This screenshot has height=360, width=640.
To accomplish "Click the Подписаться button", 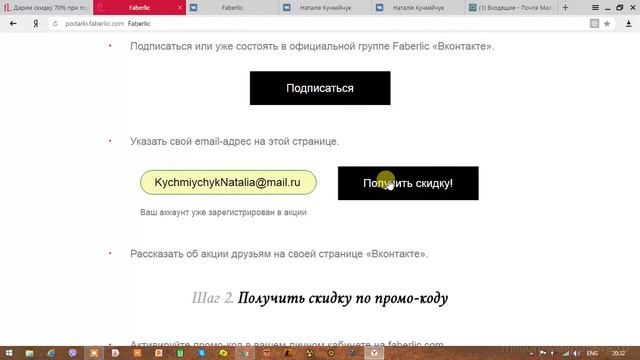I will (320, 88).
